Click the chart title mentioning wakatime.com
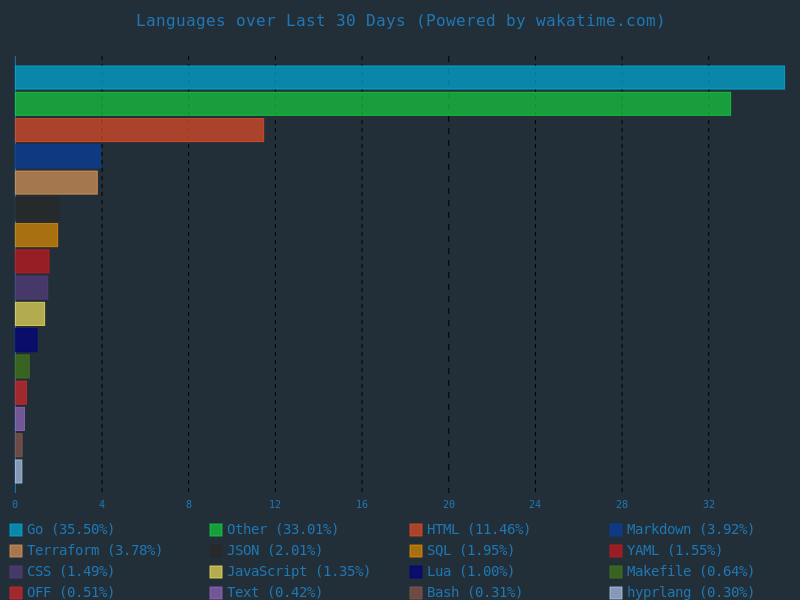Screen dimensions: 800x600 [400, 21]
